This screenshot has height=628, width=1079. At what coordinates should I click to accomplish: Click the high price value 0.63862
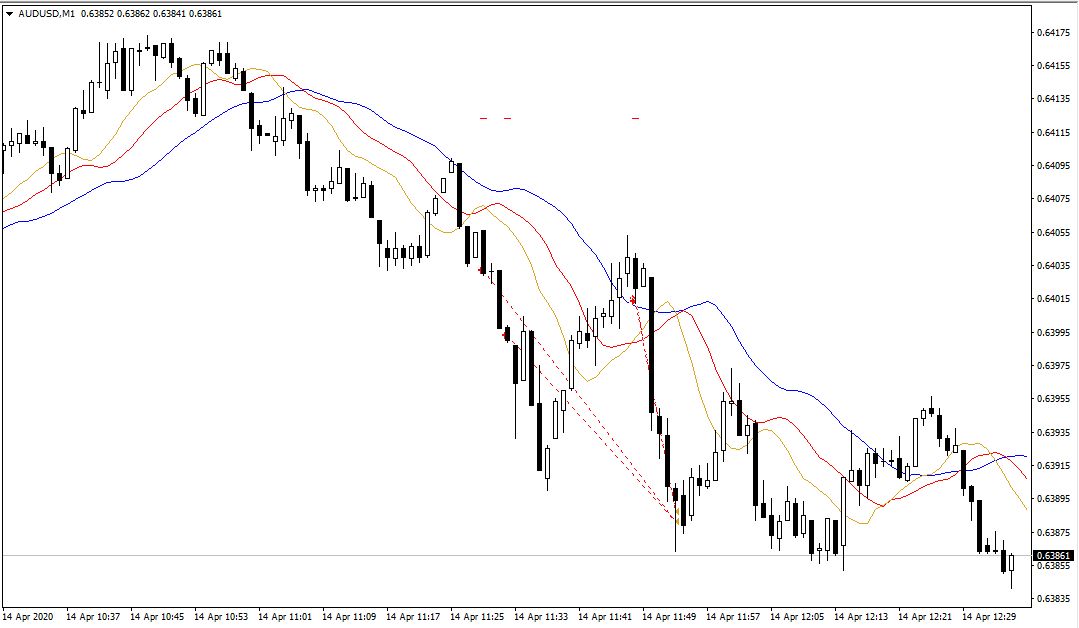pyautogui.click(x=133, y=14)
